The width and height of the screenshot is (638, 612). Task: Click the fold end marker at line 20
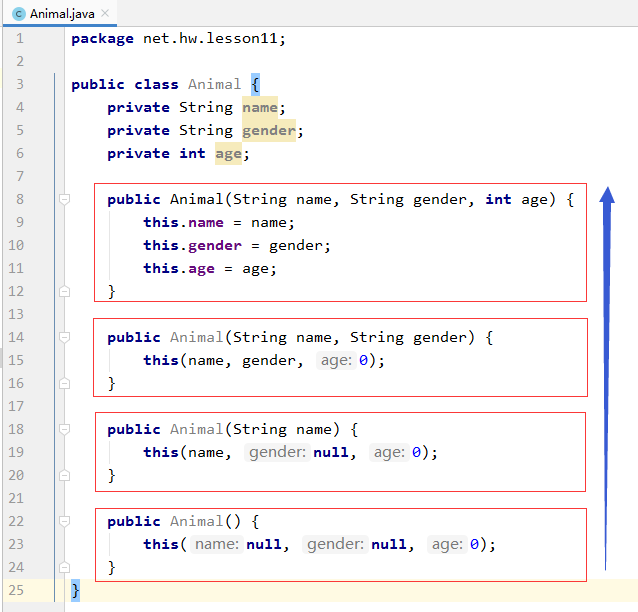(x=64, y=475)
